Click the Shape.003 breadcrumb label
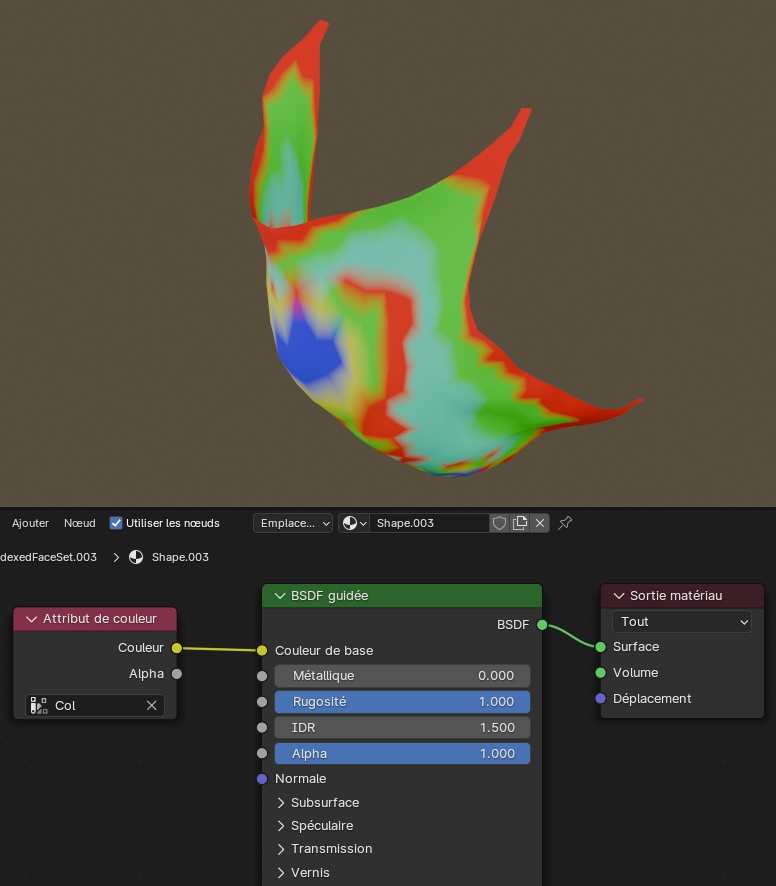Viewport: 776px width, 886px height. 180,557
